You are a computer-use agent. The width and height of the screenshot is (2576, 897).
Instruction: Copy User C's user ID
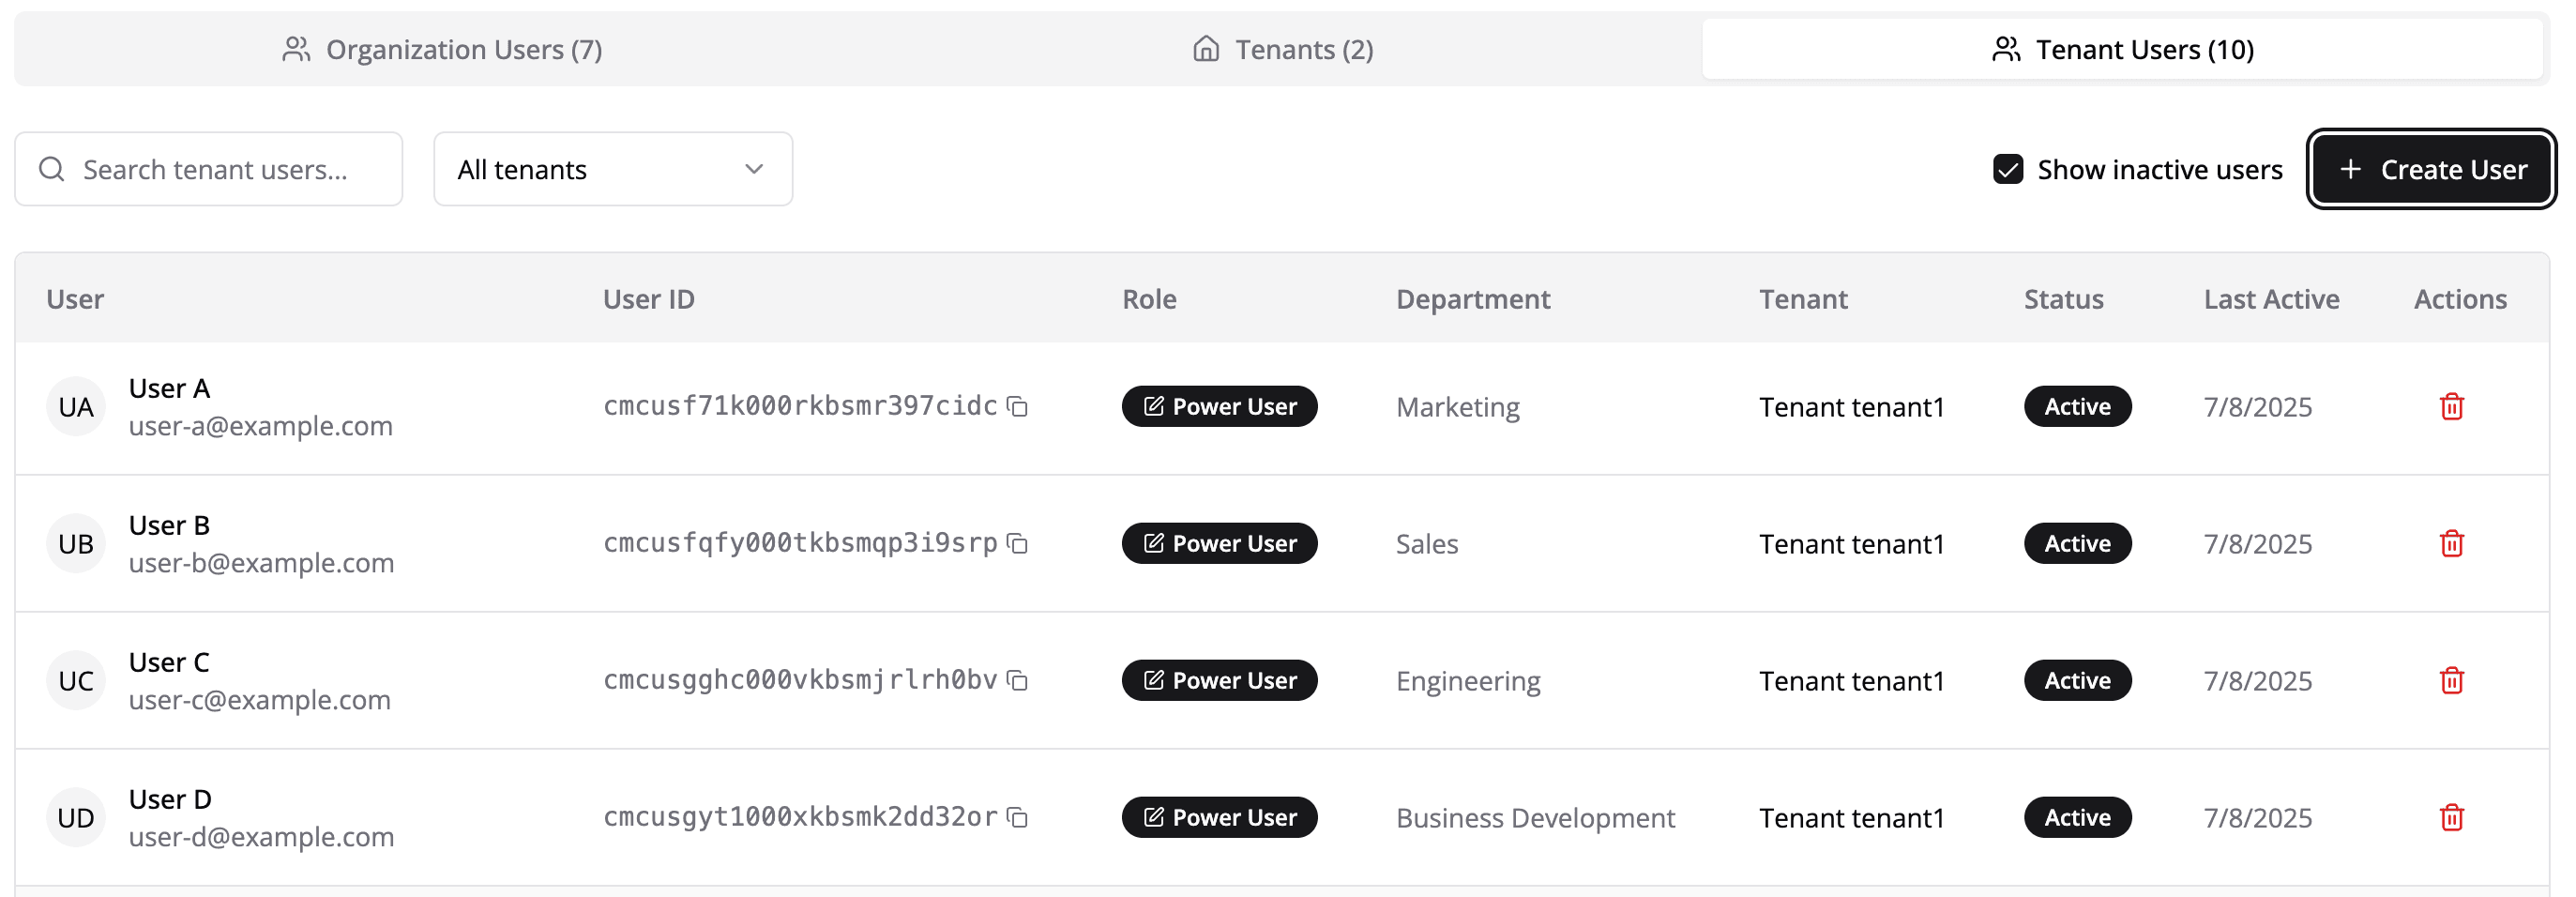tap(1017, 680)
